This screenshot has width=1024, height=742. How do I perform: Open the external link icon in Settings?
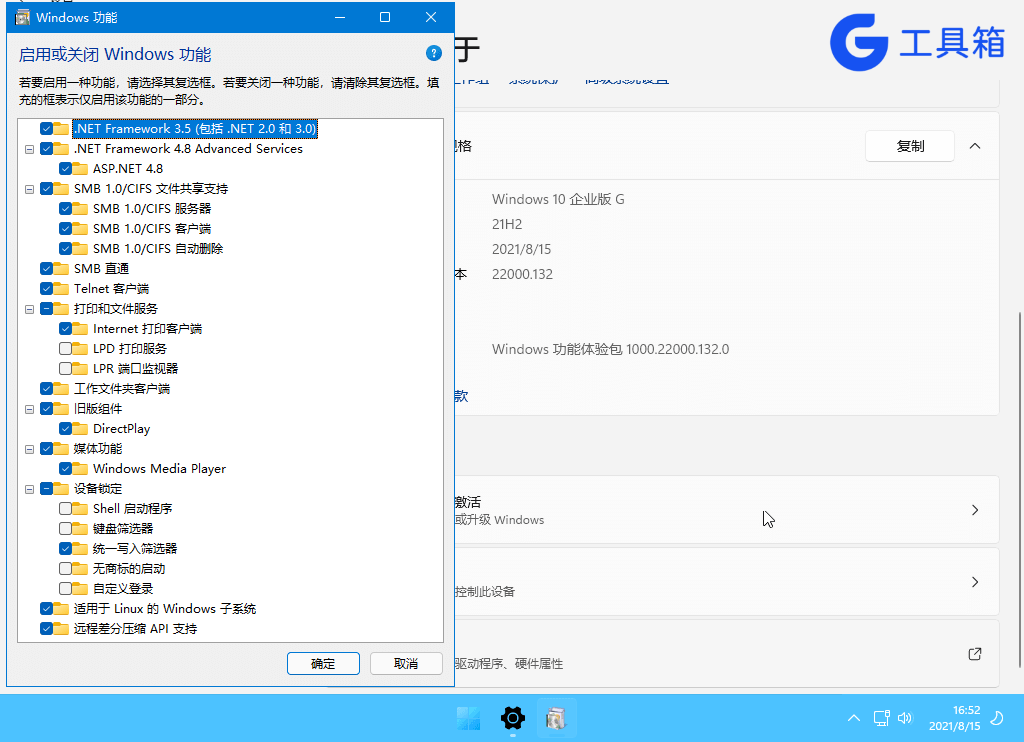(x=975, y=654)
